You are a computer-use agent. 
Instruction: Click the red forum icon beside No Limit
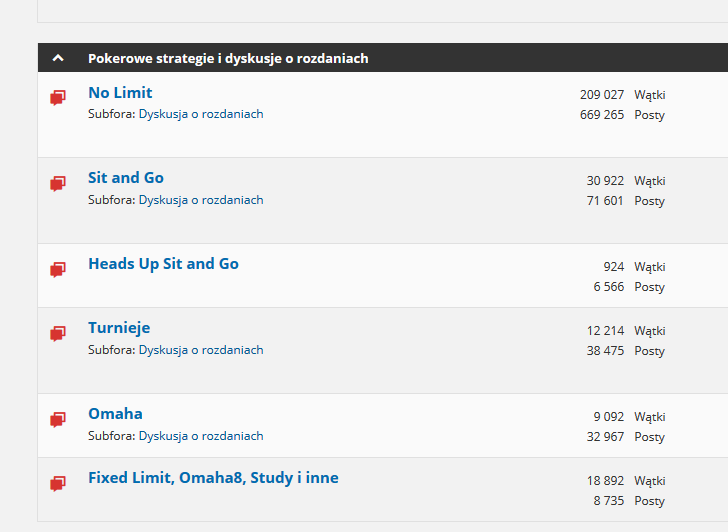58,97
